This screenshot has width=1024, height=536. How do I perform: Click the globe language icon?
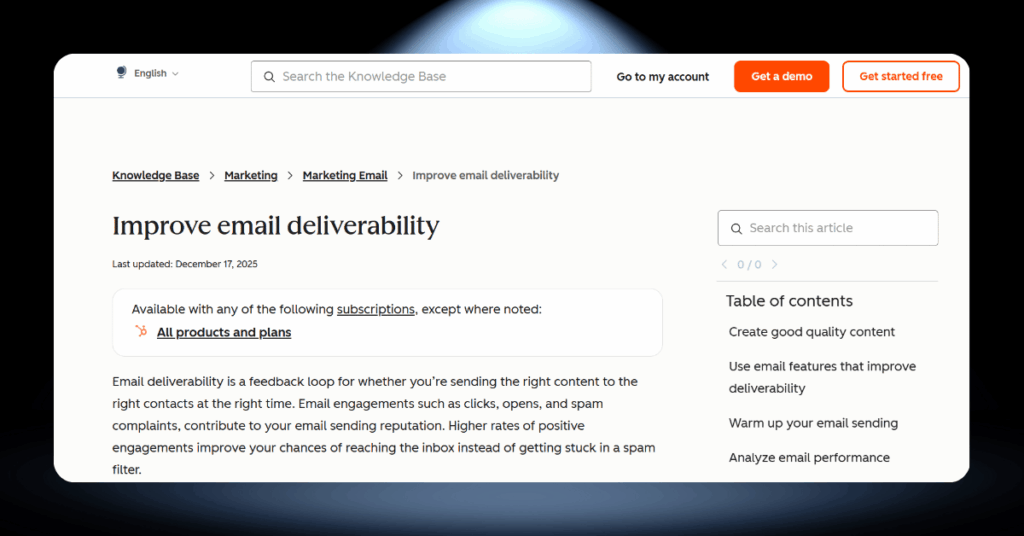coord(121,72)
